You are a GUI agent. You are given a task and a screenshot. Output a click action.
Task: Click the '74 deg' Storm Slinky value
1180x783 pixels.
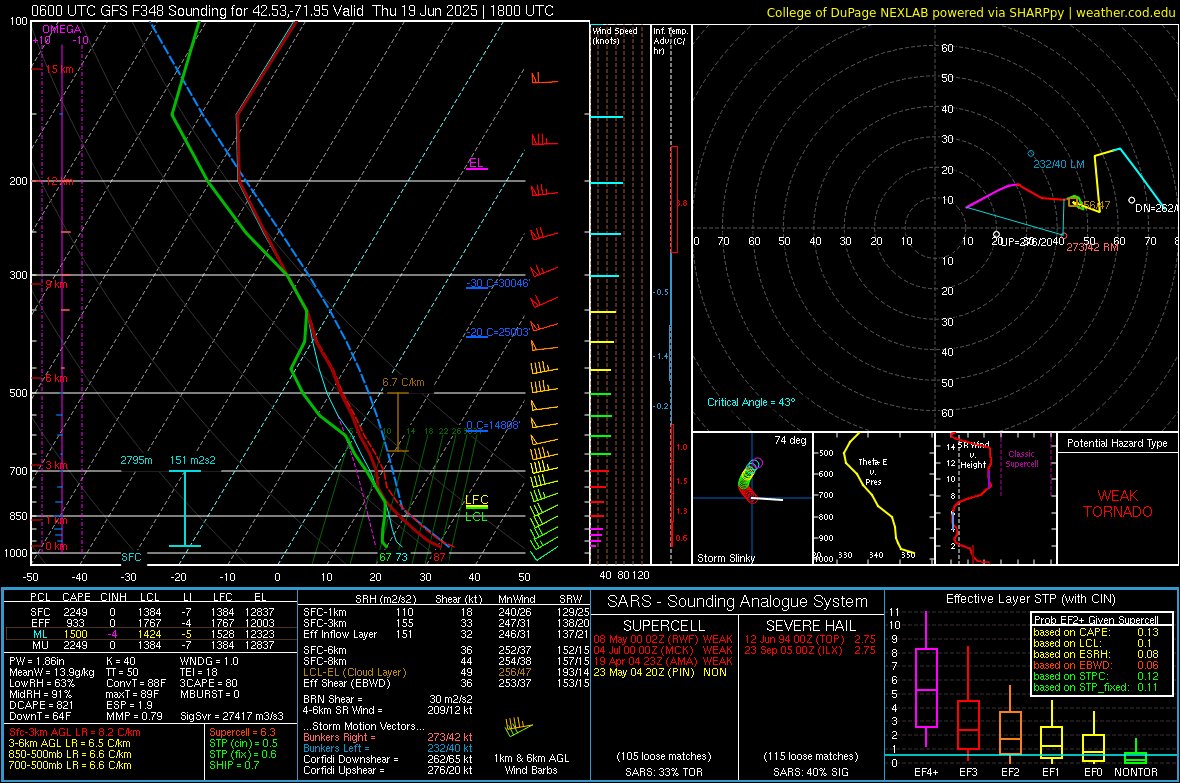pyautogui.click(x=790, y=440)
